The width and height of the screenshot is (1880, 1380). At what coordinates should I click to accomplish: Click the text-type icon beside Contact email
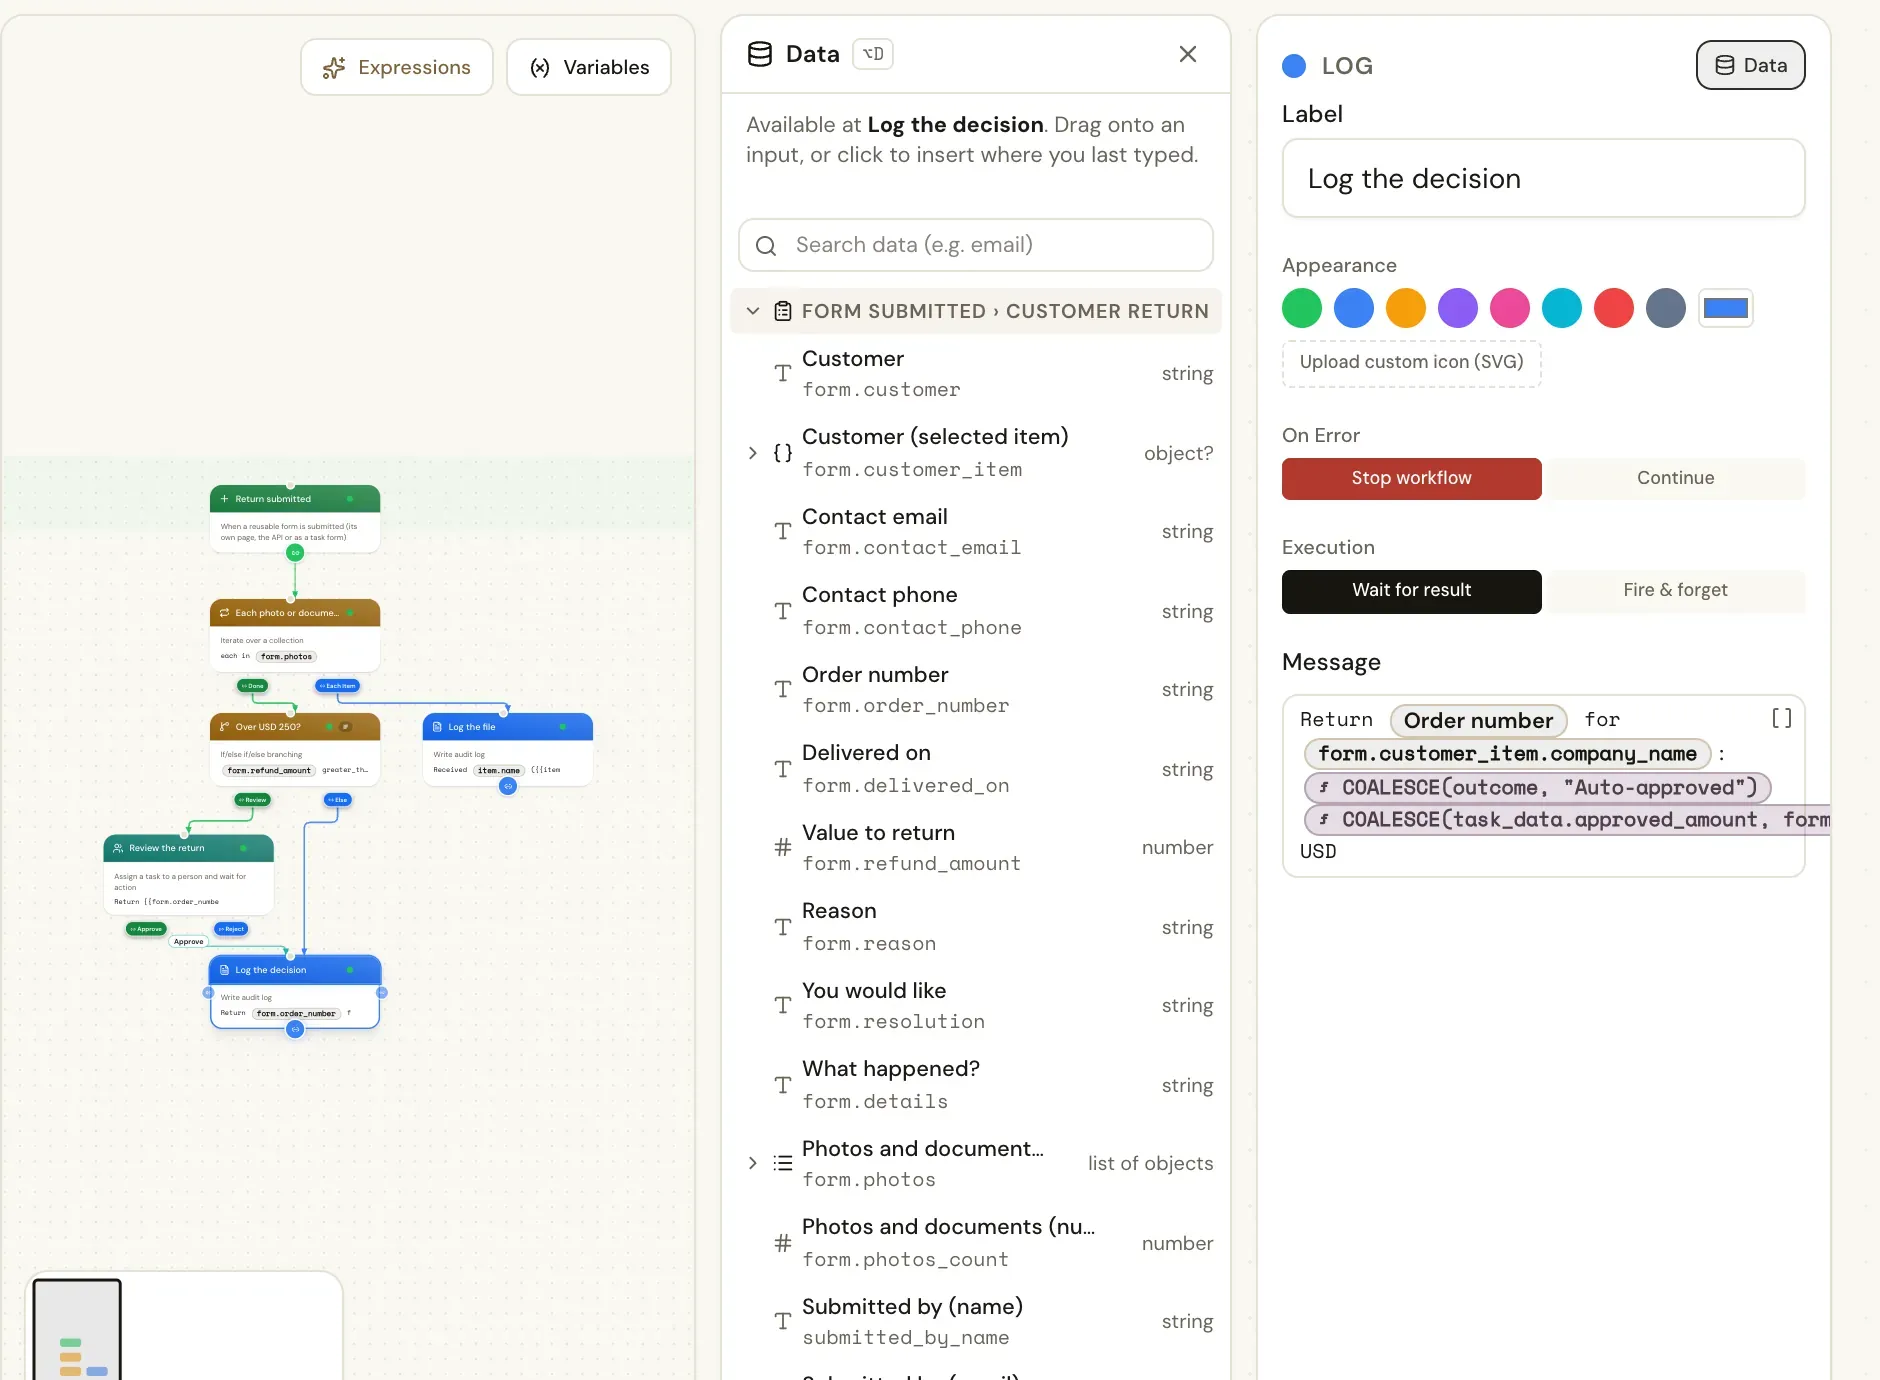click(783, 531)
